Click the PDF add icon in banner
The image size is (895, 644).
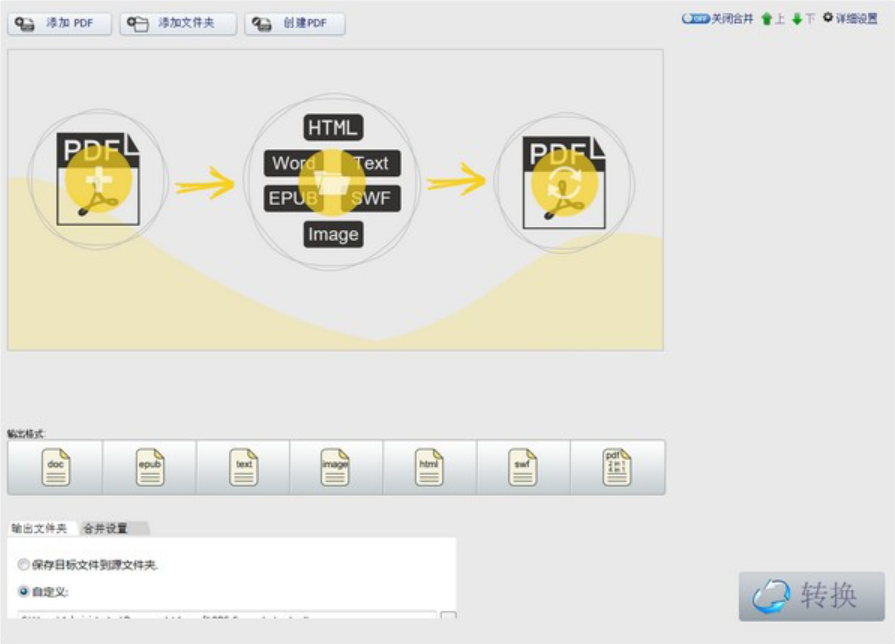click(x=98, y=179)
